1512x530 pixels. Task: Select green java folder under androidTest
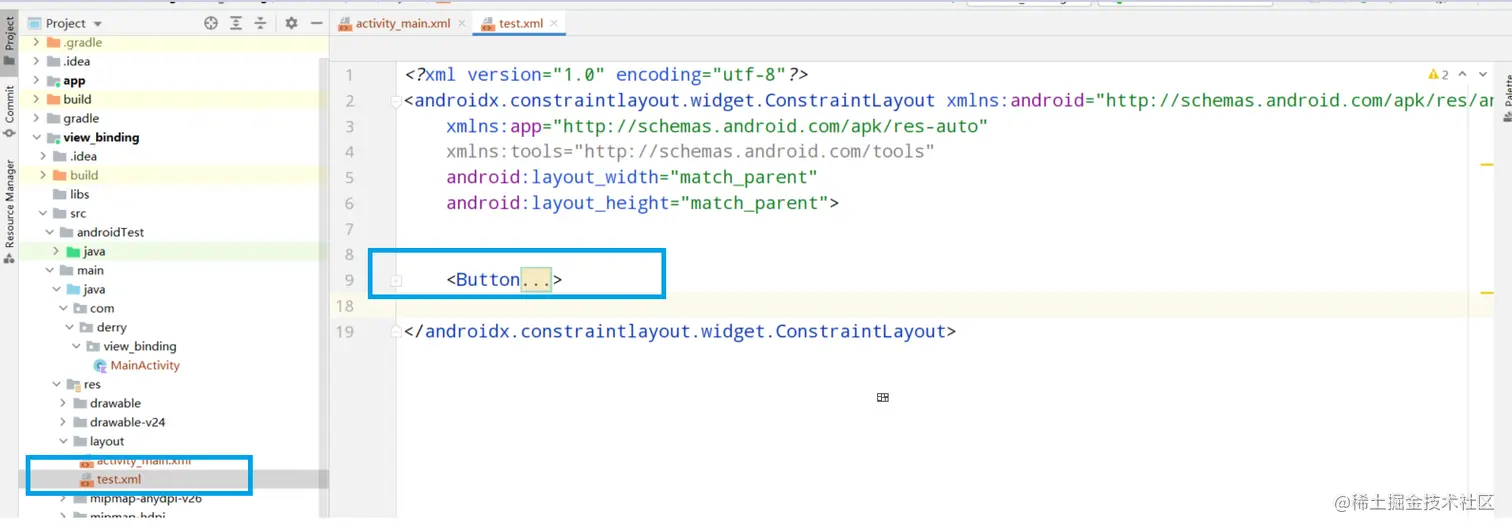click(x=94, y=252)
